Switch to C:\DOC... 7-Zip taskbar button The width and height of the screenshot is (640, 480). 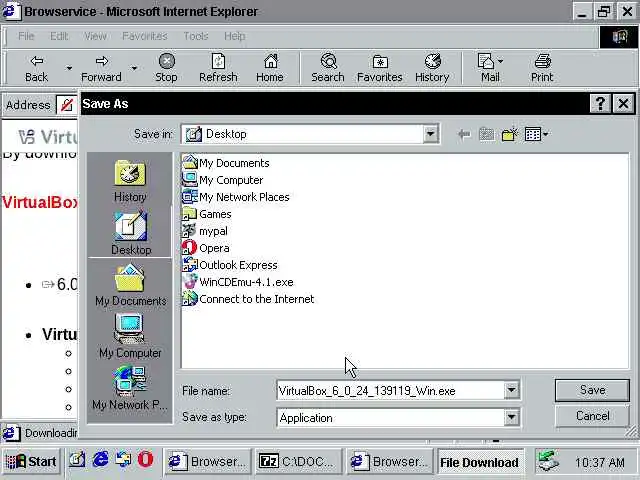(299, 462)
